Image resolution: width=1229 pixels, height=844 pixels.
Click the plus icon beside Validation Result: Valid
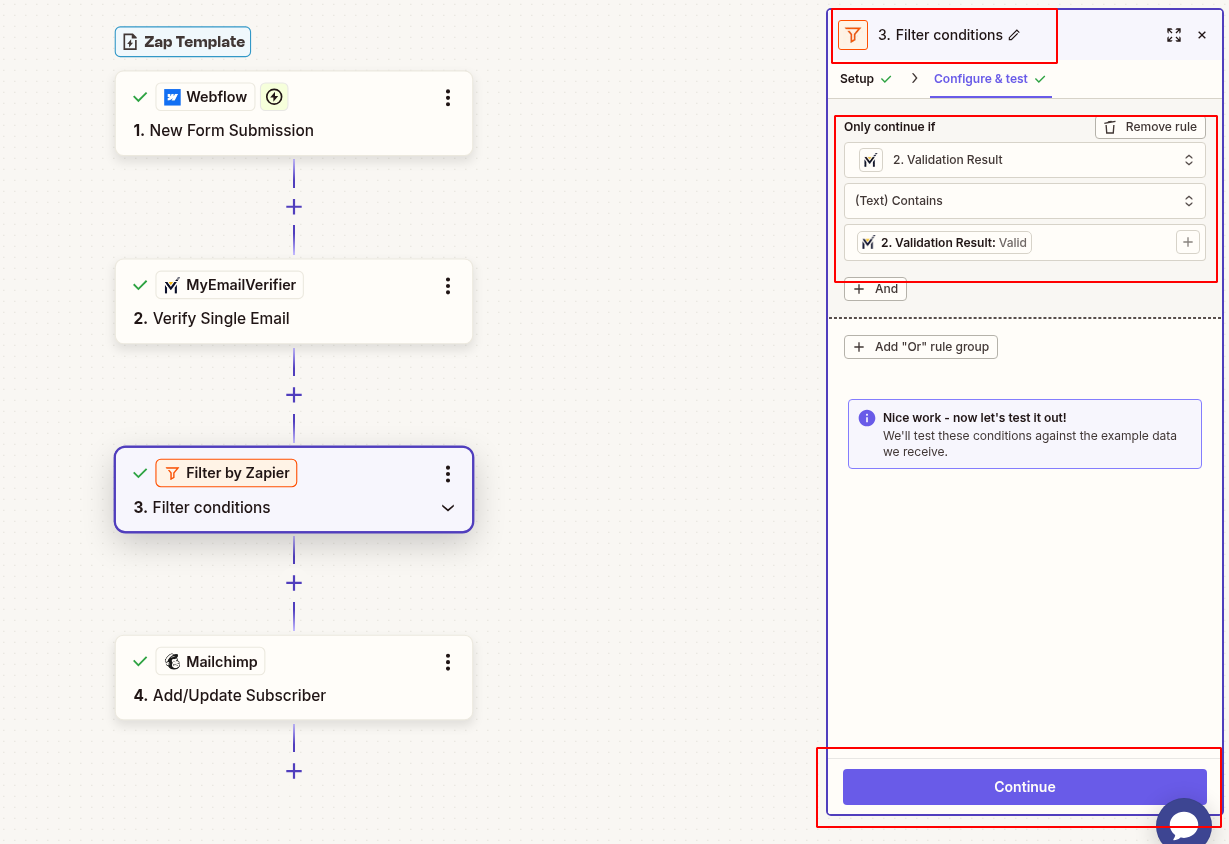point(1188,242)
